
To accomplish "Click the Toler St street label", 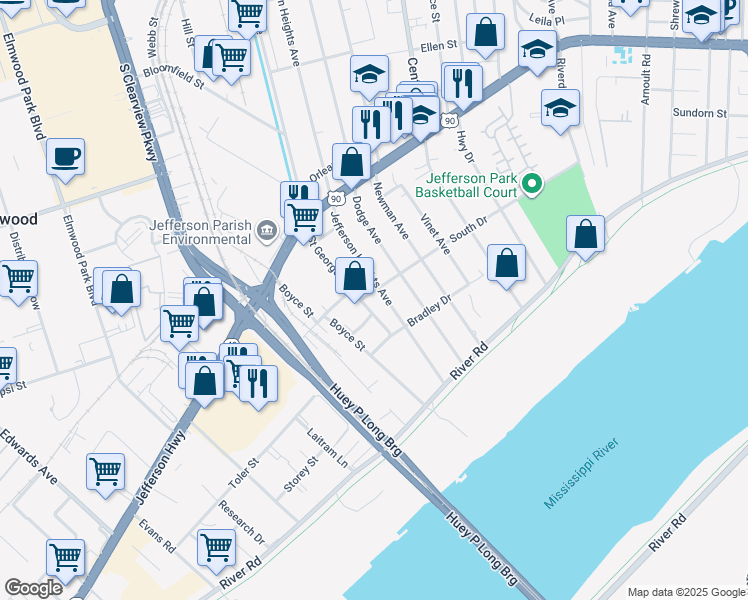I will coord(243,473).
